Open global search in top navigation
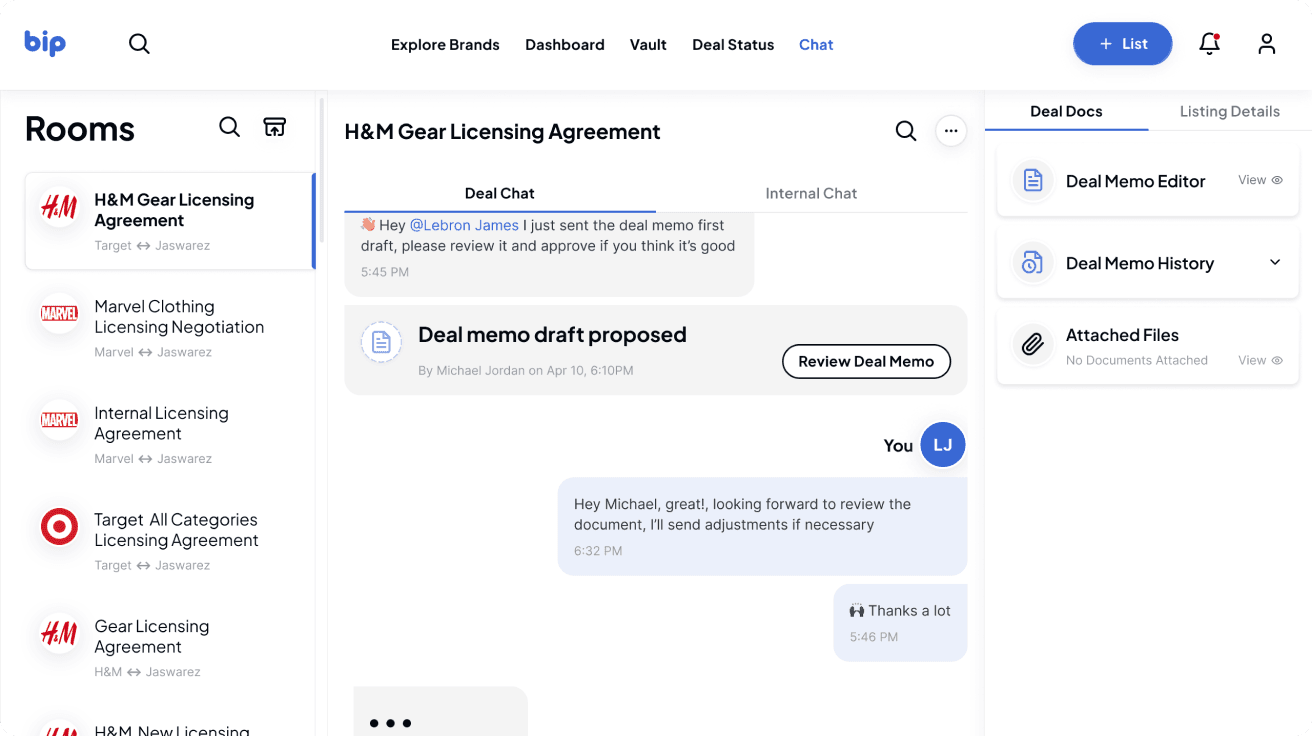Image resolution: width=1312 pixels, height=736 pixels. tap(139, 44)
